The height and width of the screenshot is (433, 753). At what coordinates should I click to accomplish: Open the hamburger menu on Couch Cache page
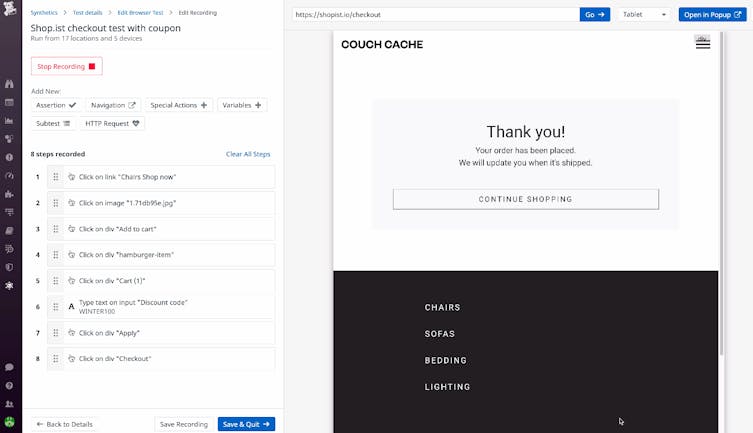703,44
